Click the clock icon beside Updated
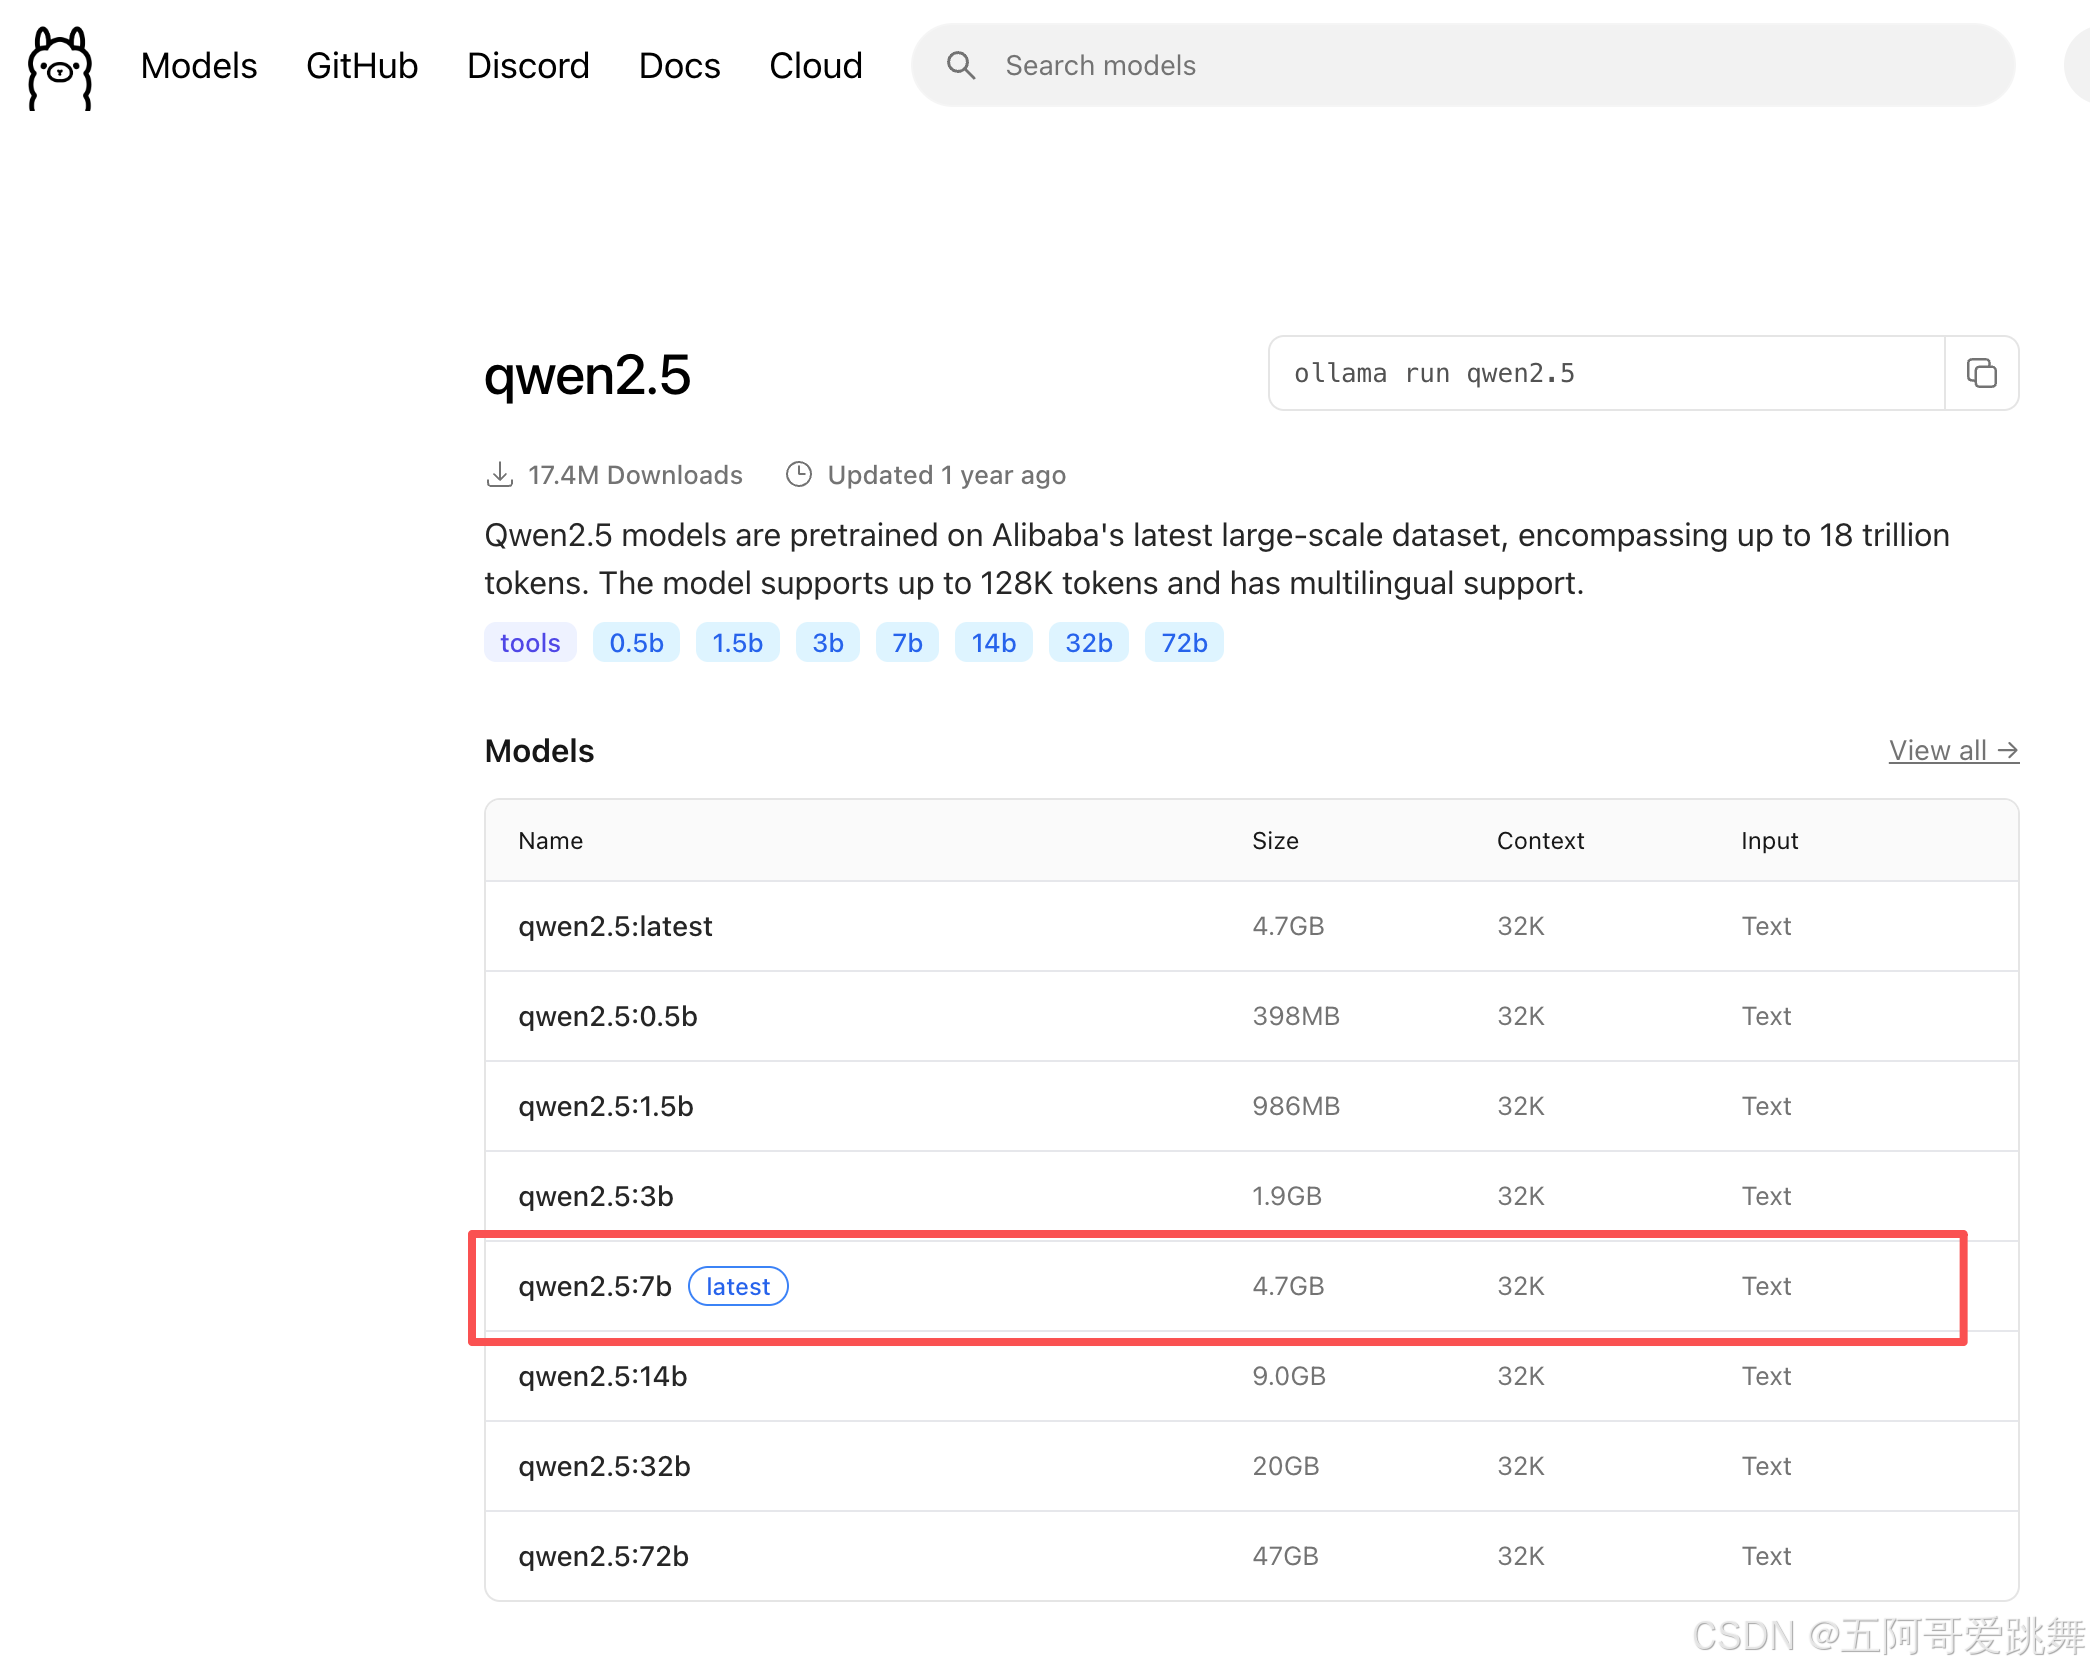 tap(798, 475)
